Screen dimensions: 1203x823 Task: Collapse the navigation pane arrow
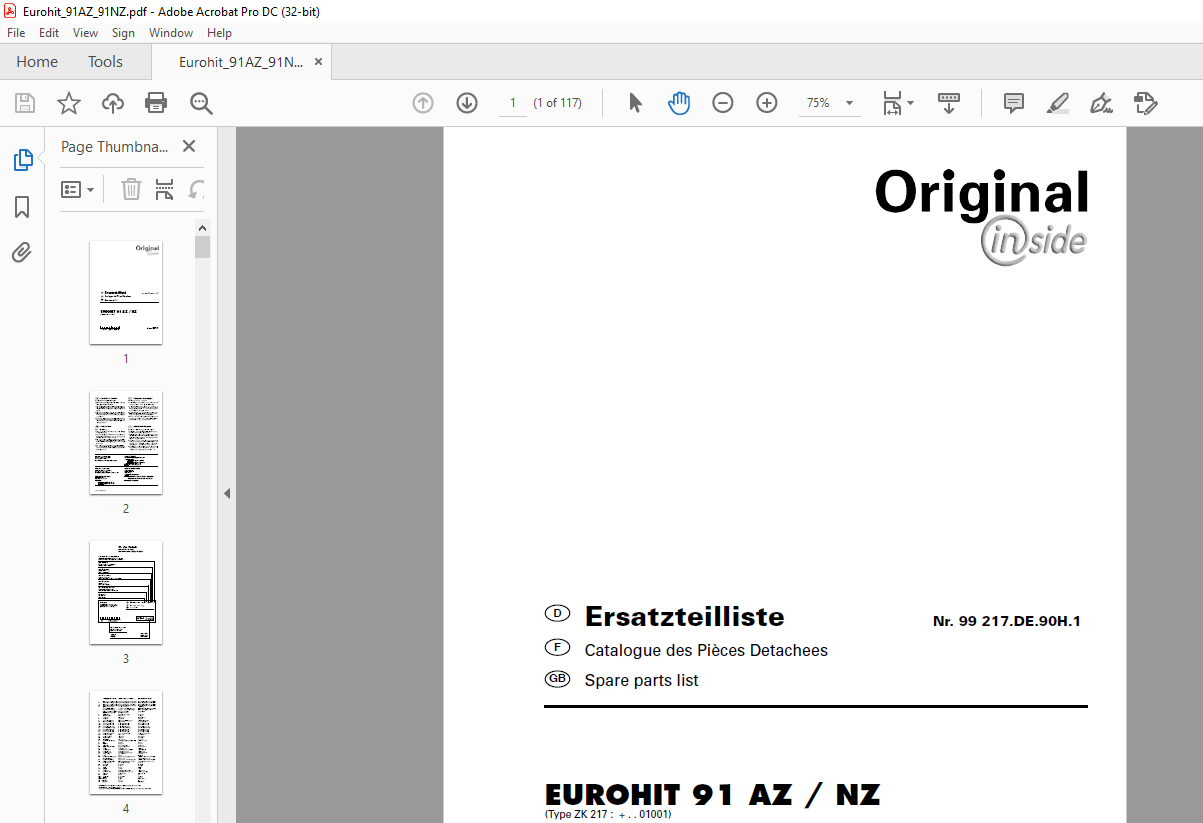227,493
